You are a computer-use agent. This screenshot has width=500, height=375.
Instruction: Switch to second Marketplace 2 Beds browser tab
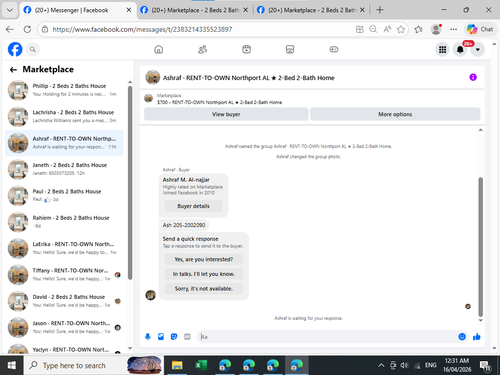click(x=195, y=10)
